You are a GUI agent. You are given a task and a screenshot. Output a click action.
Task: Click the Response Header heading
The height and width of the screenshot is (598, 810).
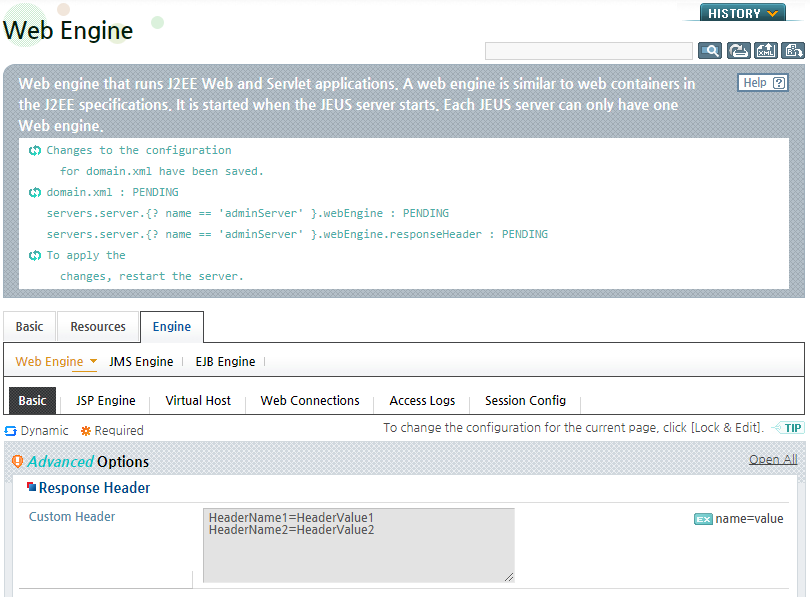[94, 487]
